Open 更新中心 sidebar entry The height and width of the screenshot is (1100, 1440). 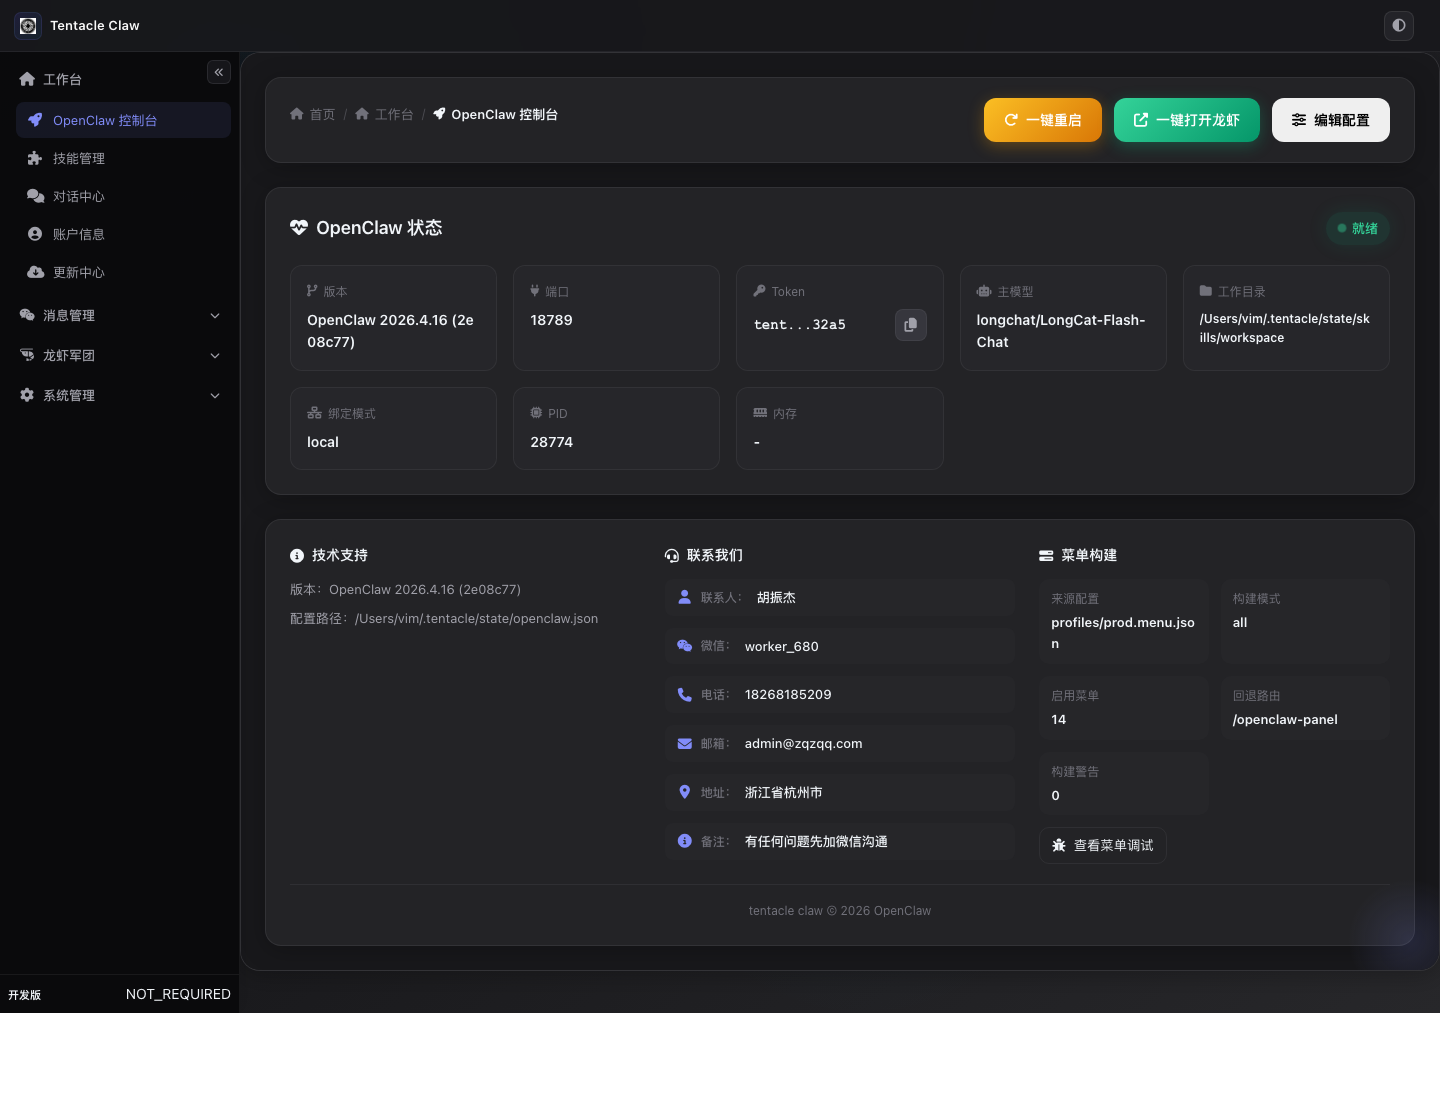pyautogui.click(x=123, y=272)
